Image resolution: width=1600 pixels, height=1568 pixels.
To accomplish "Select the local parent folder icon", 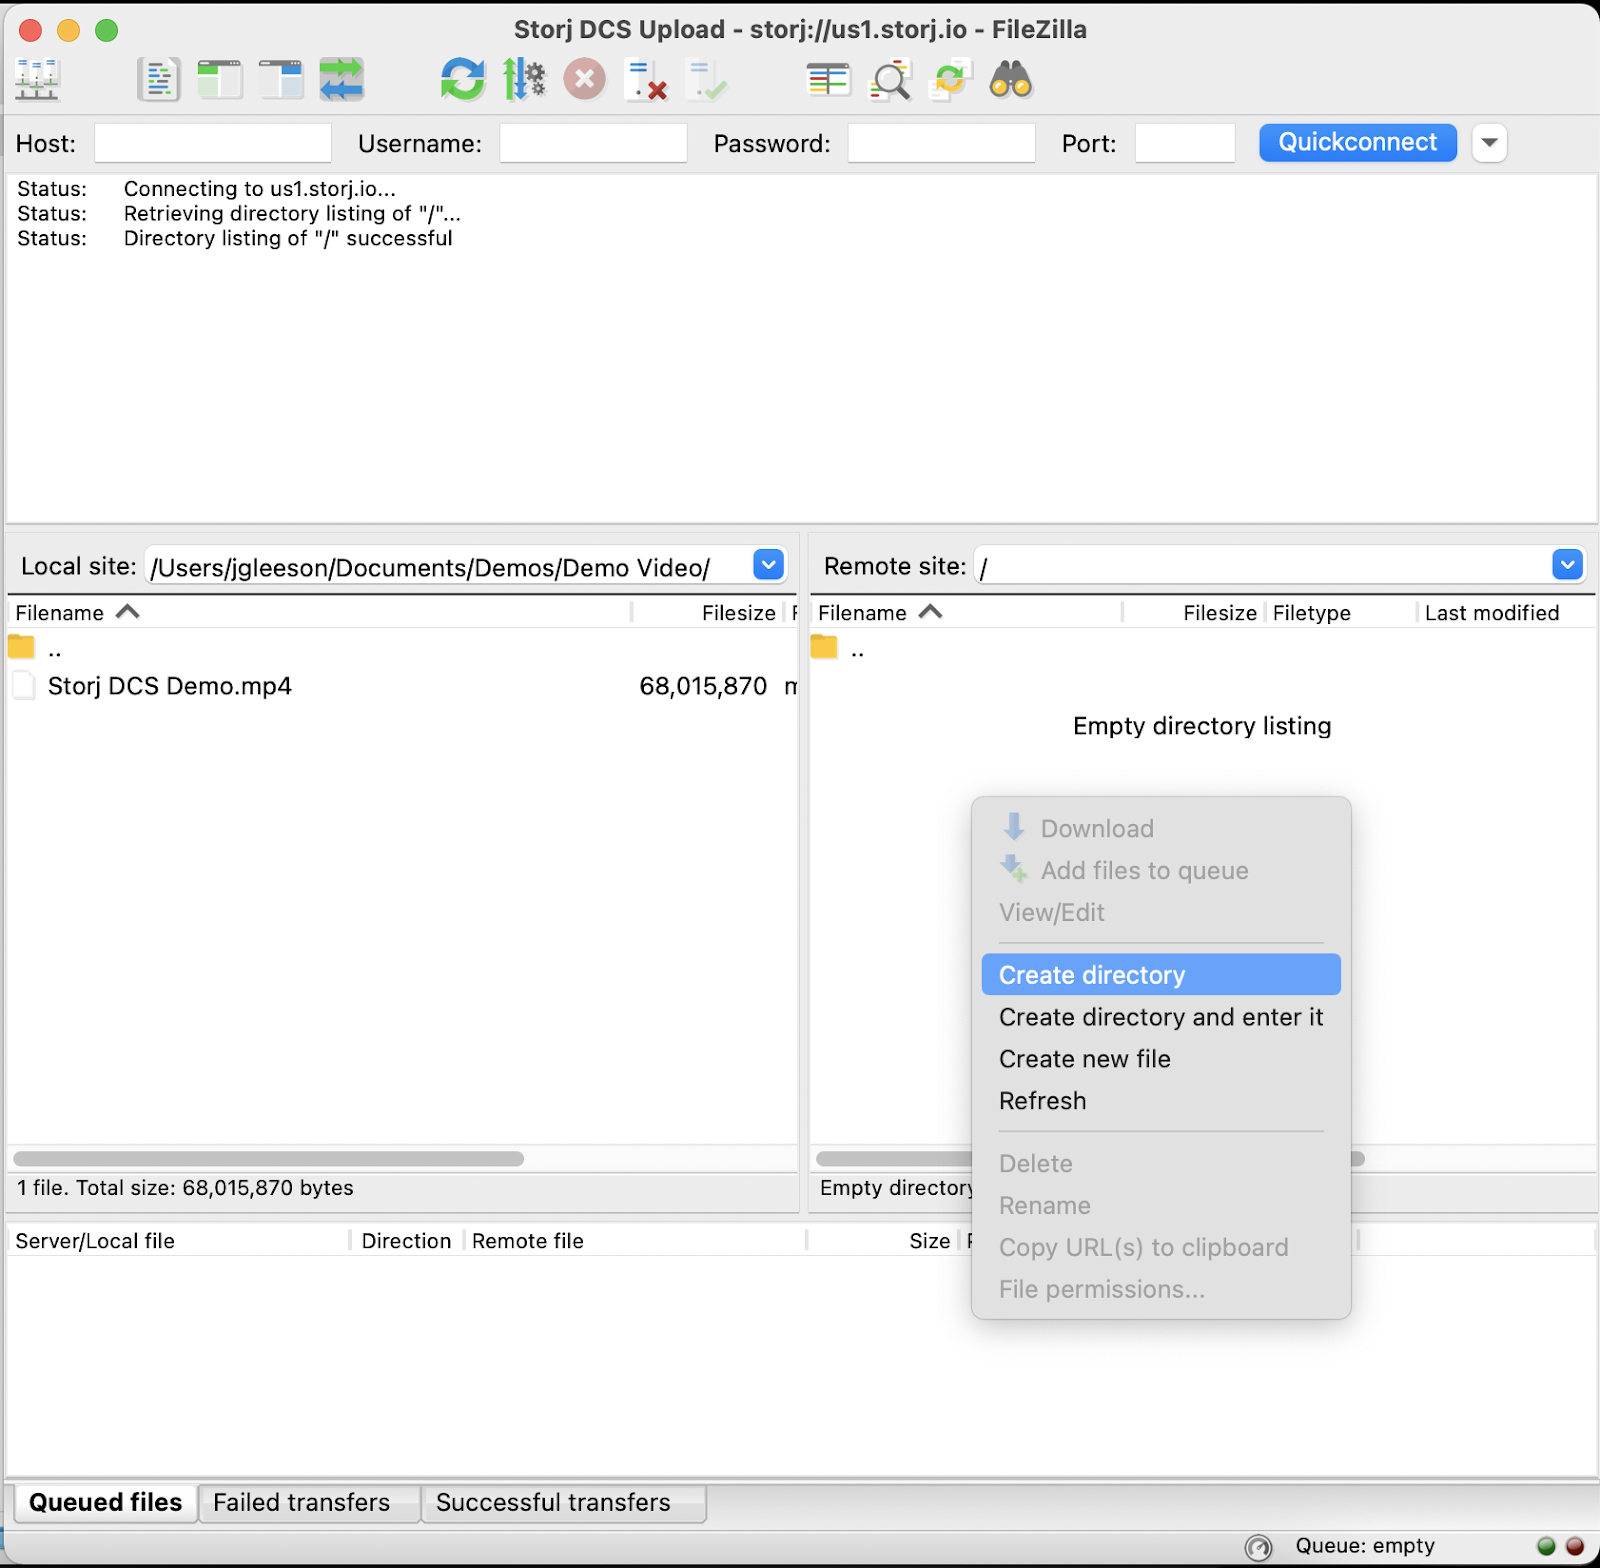I will pyautogui.click(x=21, y=647).
